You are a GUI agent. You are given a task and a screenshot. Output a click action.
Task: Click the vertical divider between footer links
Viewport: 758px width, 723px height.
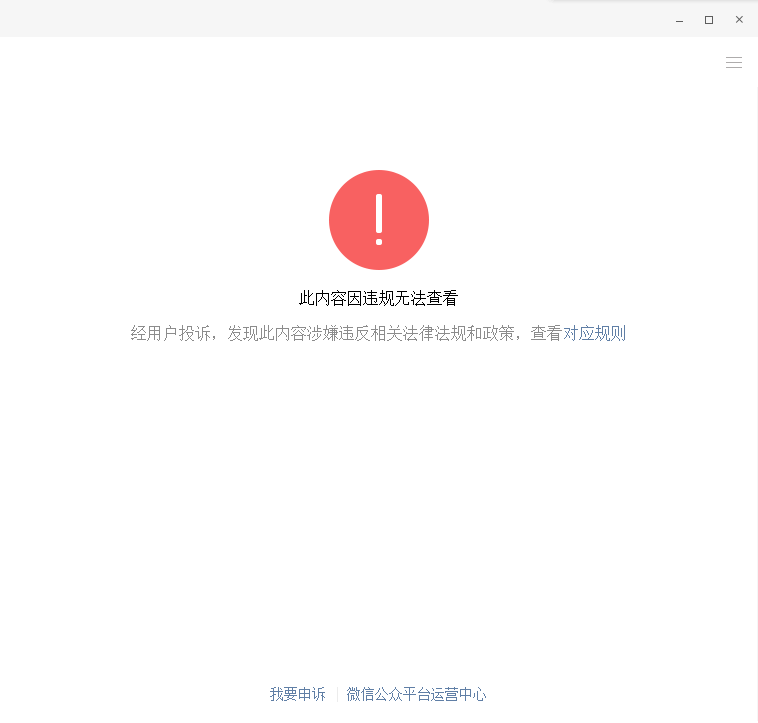coord(336,694)
